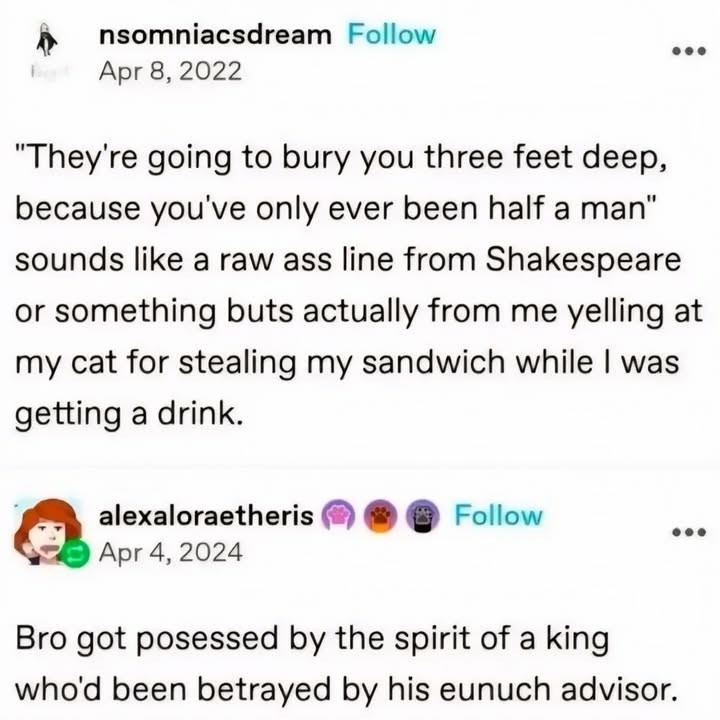720x720 pixels.
Task: Follow nsomniacsdream
Action: [391, 34]
